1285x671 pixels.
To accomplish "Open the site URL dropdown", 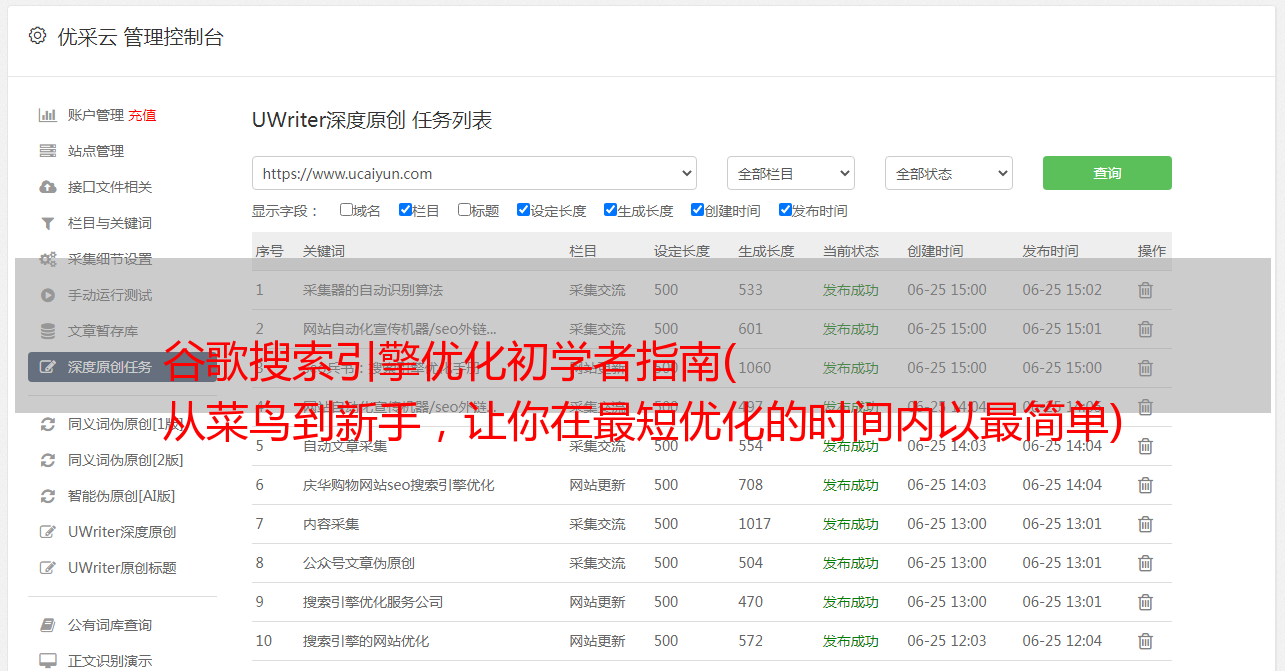I will (x=474, y=173).
